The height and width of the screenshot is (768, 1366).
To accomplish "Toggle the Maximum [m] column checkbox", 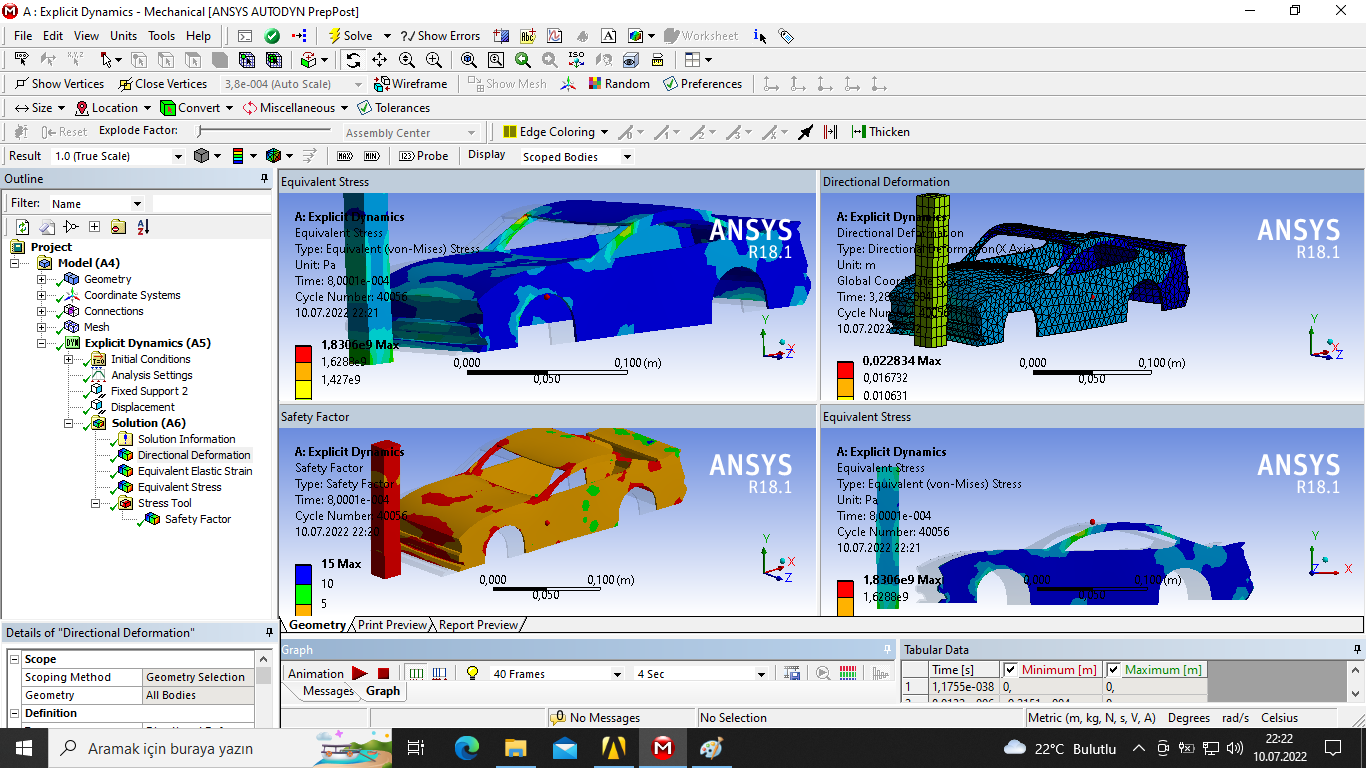I will pos(1113,670).
